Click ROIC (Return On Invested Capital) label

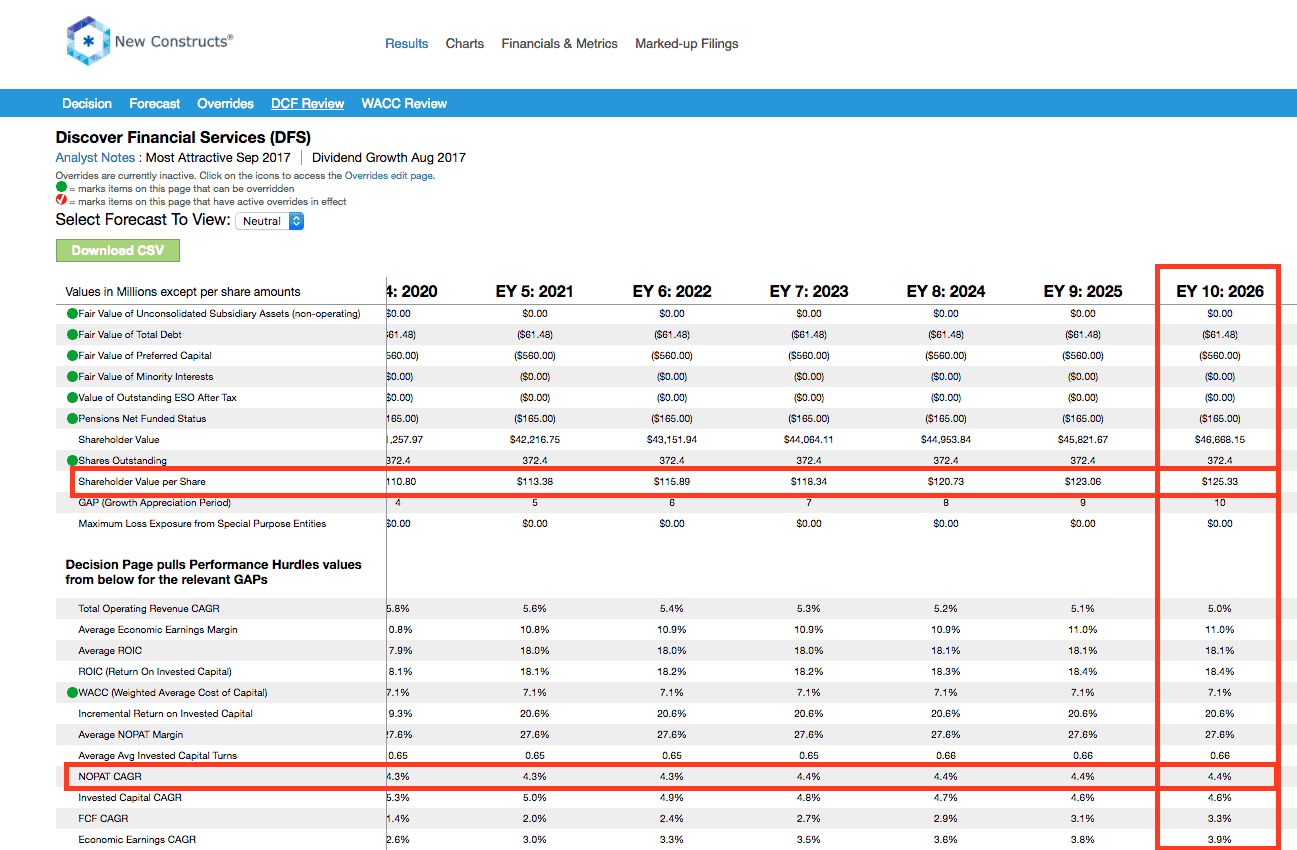[155, 671]
